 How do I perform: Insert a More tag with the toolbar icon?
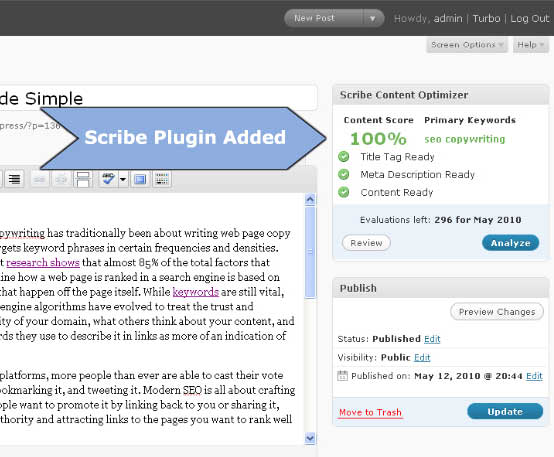[x=83, y=179]
